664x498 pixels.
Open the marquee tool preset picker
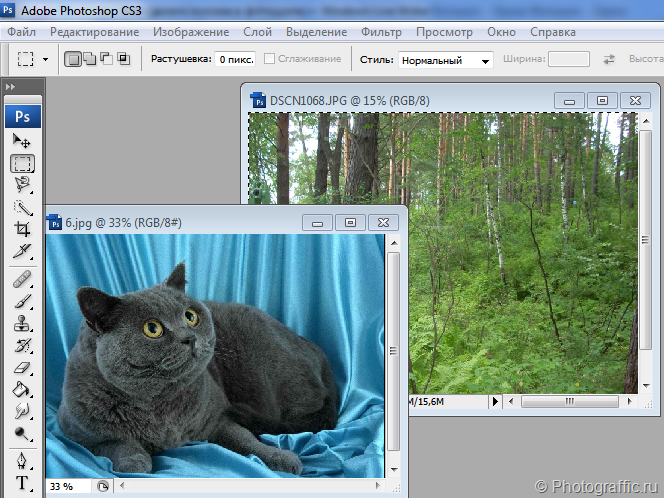[x=45, y=59]
